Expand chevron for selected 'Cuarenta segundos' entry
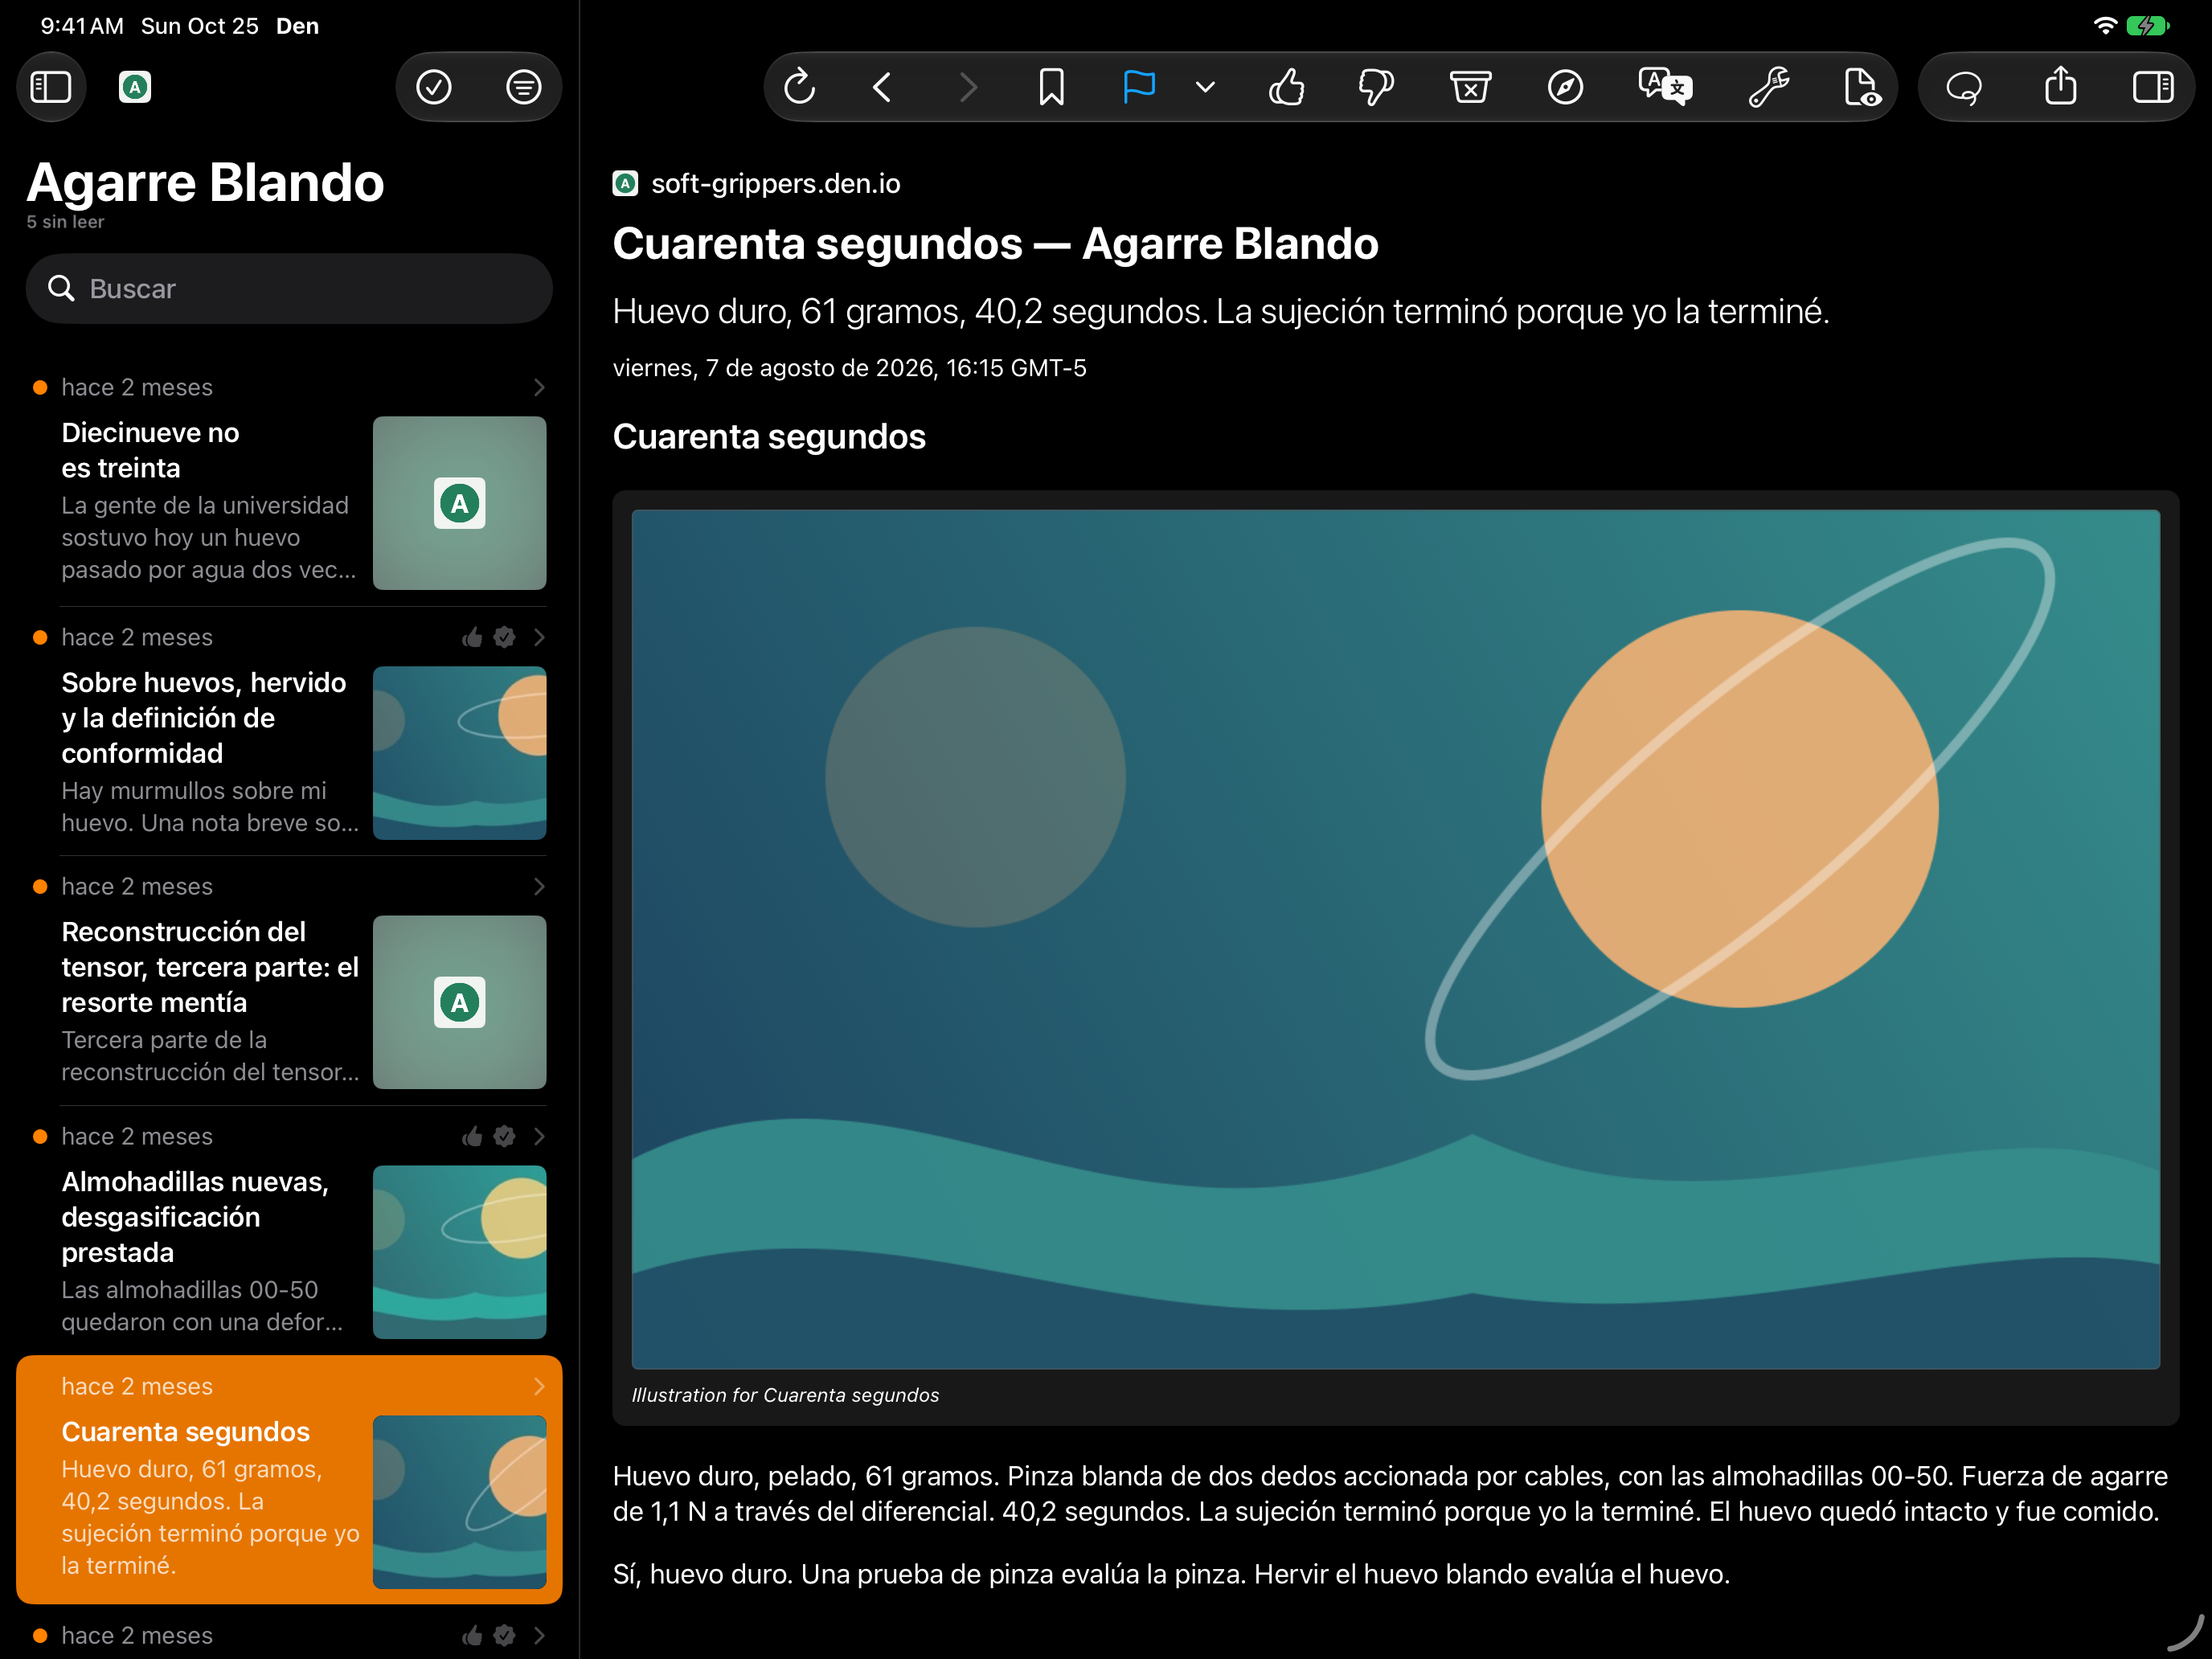2212x1659 pixels. (539, 1386)
